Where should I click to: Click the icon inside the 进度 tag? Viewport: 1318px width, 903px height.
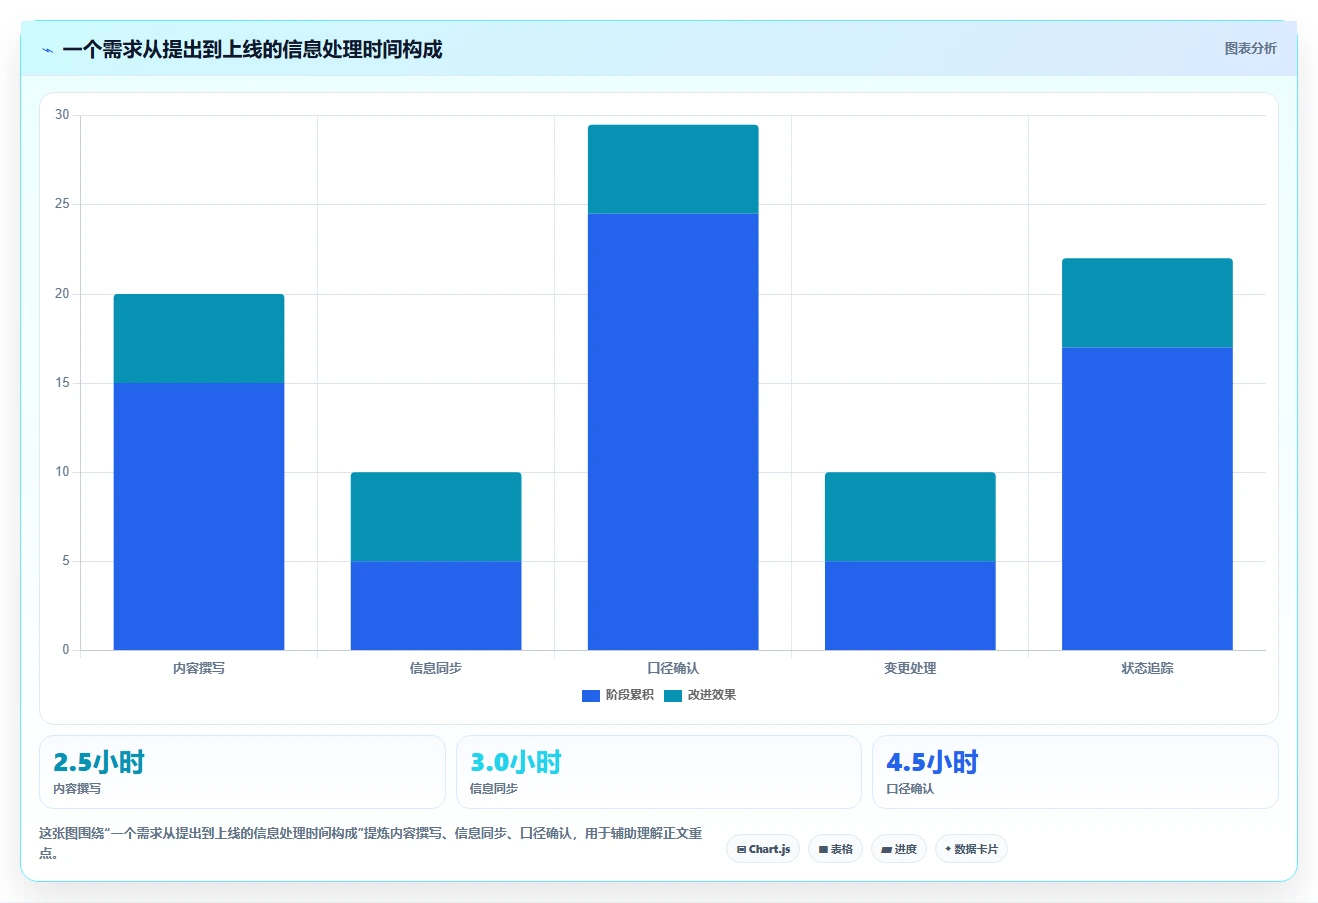click(886, 849)
